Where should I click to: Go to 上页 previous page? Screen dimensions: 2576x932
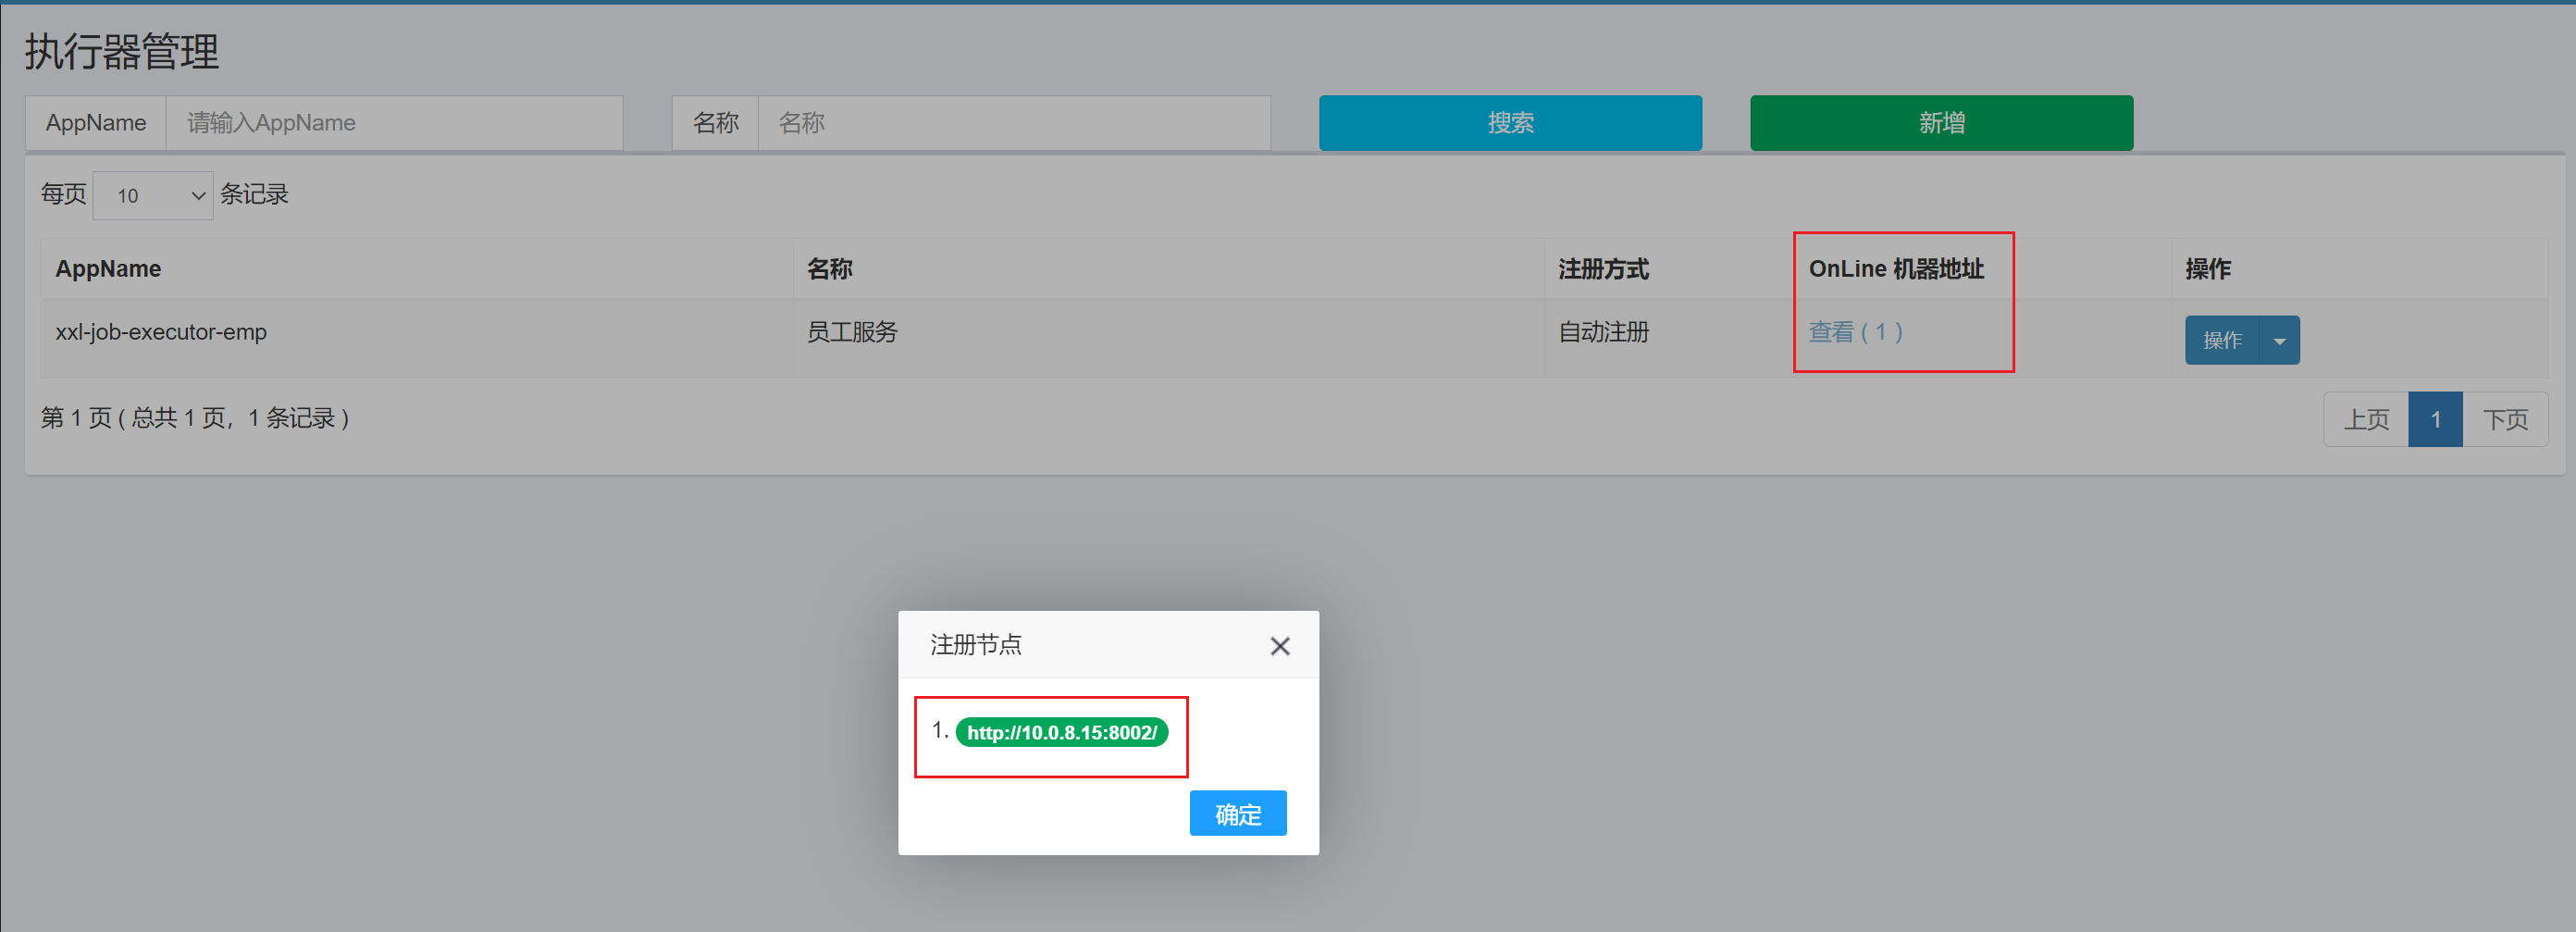point(2366,418)
